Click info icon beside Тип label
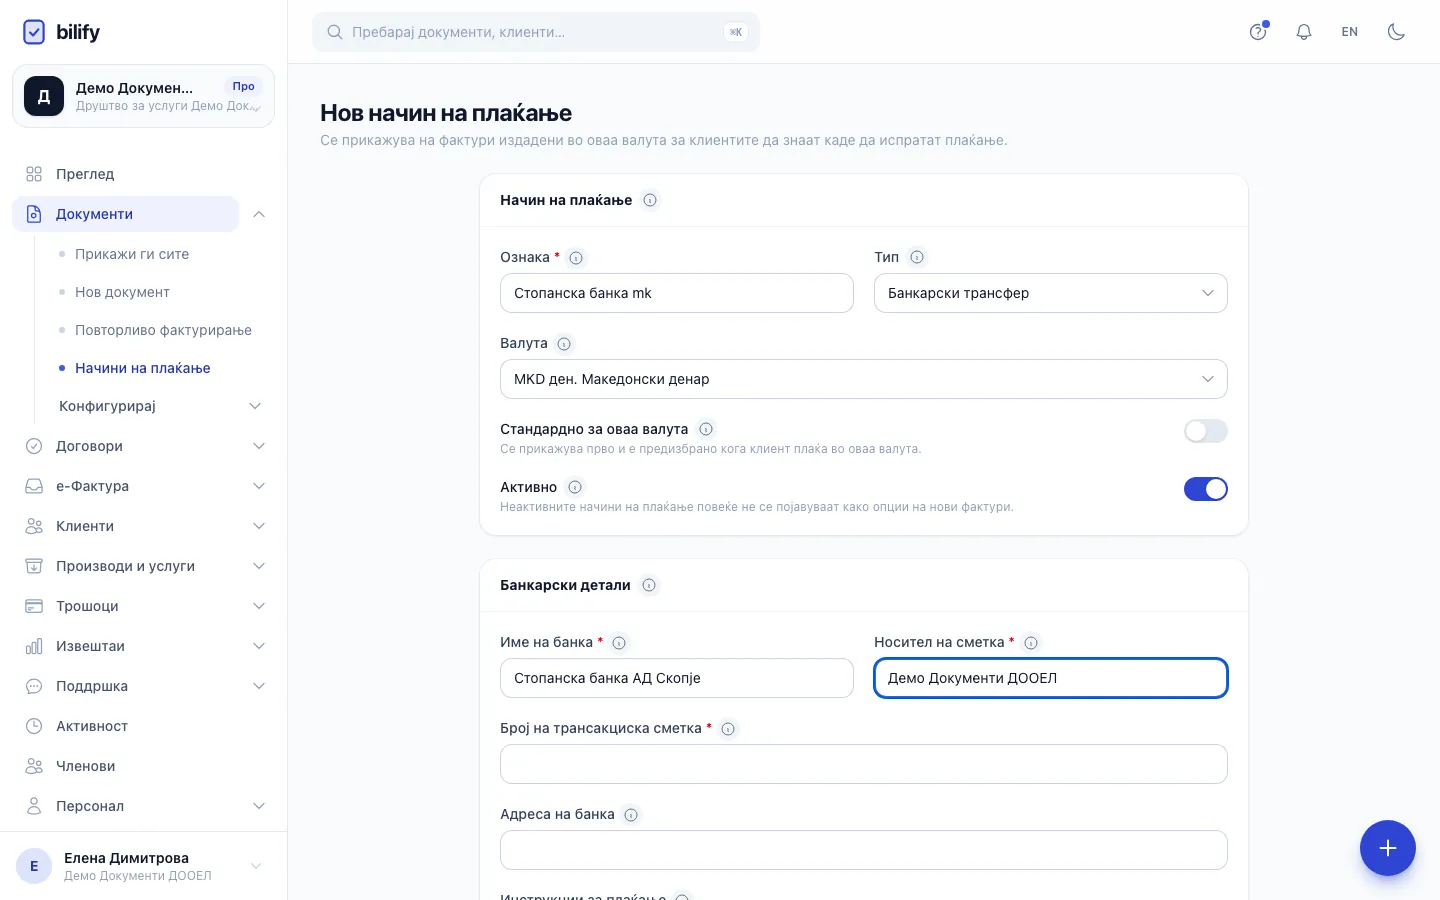This screenshot has width=1440, height=900. 917,257
